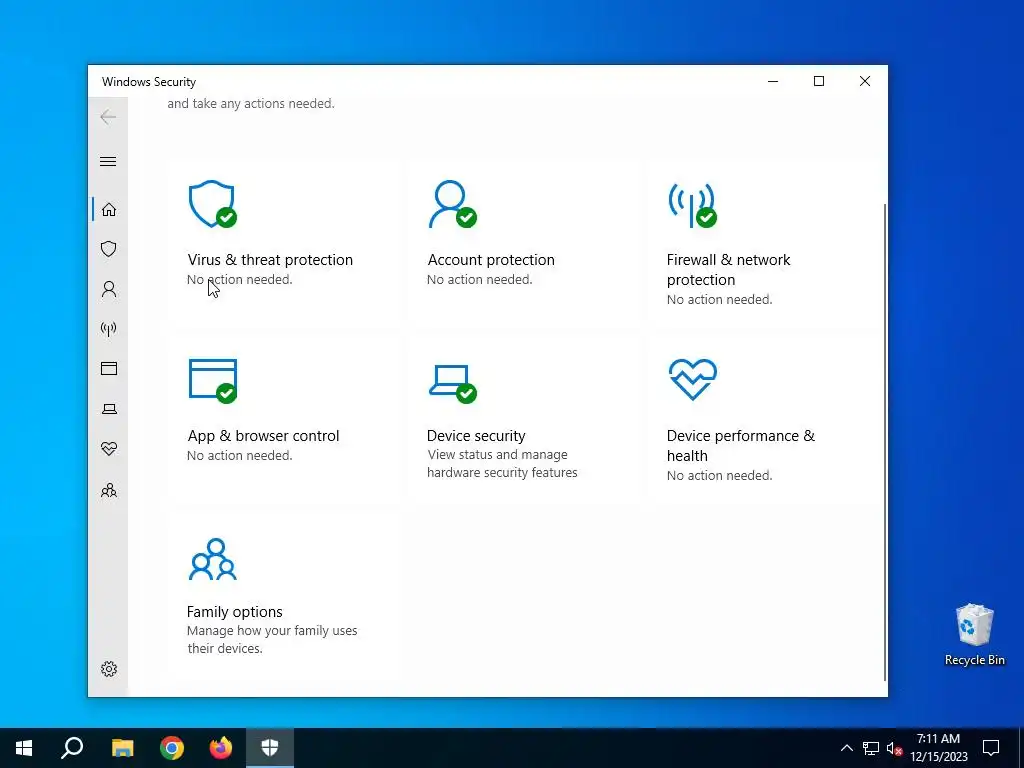Open App & browser control sidebar icon
Screen dimensions: 1024x768
click(x=109, y=368)
